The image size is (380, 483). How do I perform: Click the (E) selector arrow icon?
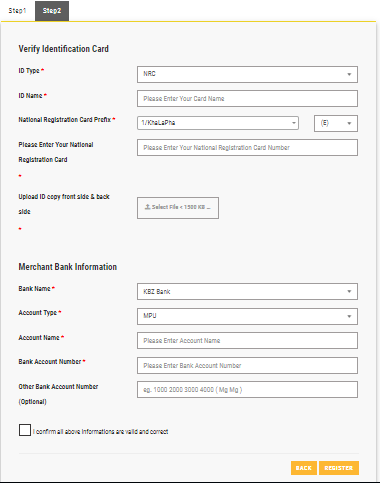pos(349,123)
